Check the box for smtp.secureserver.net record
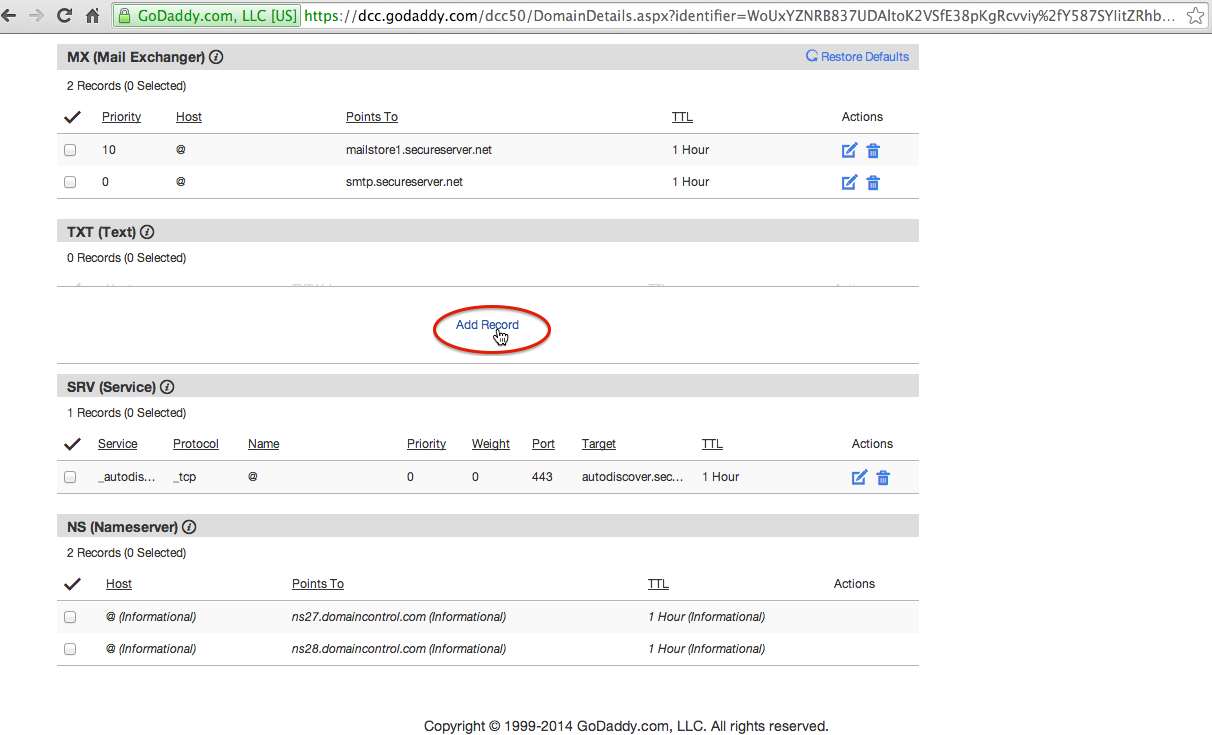Image resolution: width=1212 pixels, height=735 pixels. (x=70, y=183)
